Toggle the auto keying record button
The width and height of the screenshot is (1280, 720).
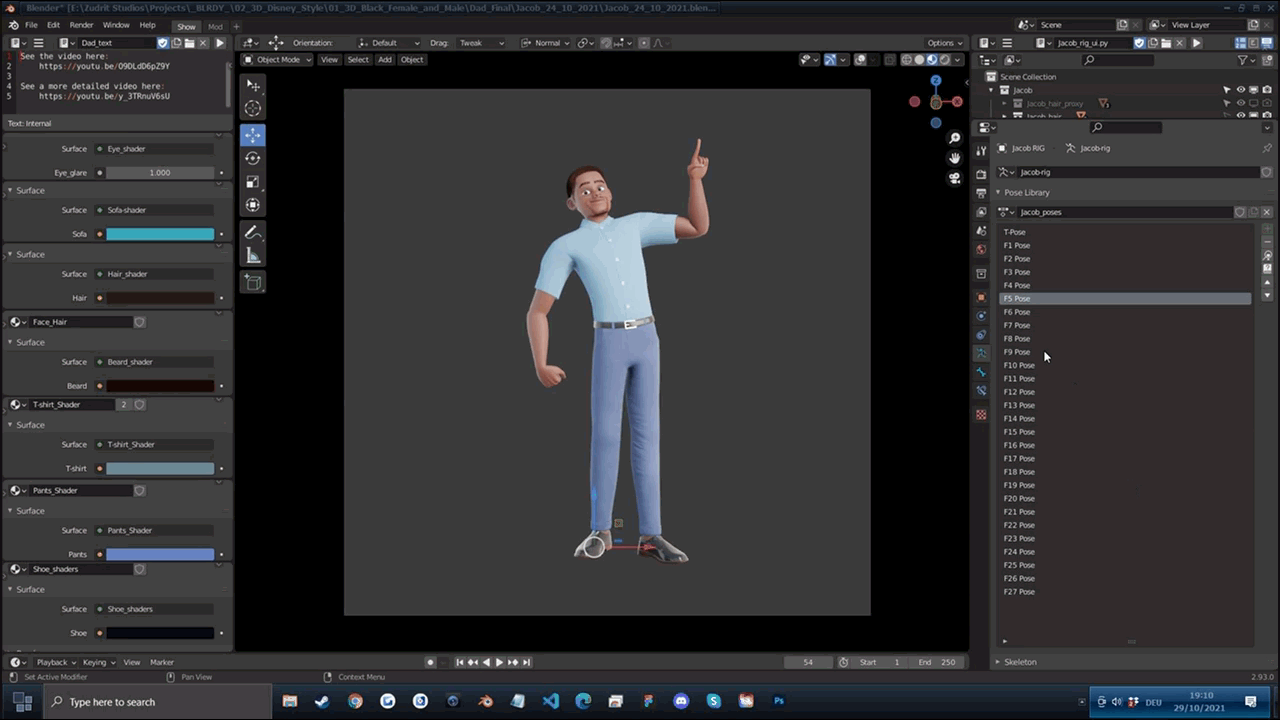[x=430, y=662]
